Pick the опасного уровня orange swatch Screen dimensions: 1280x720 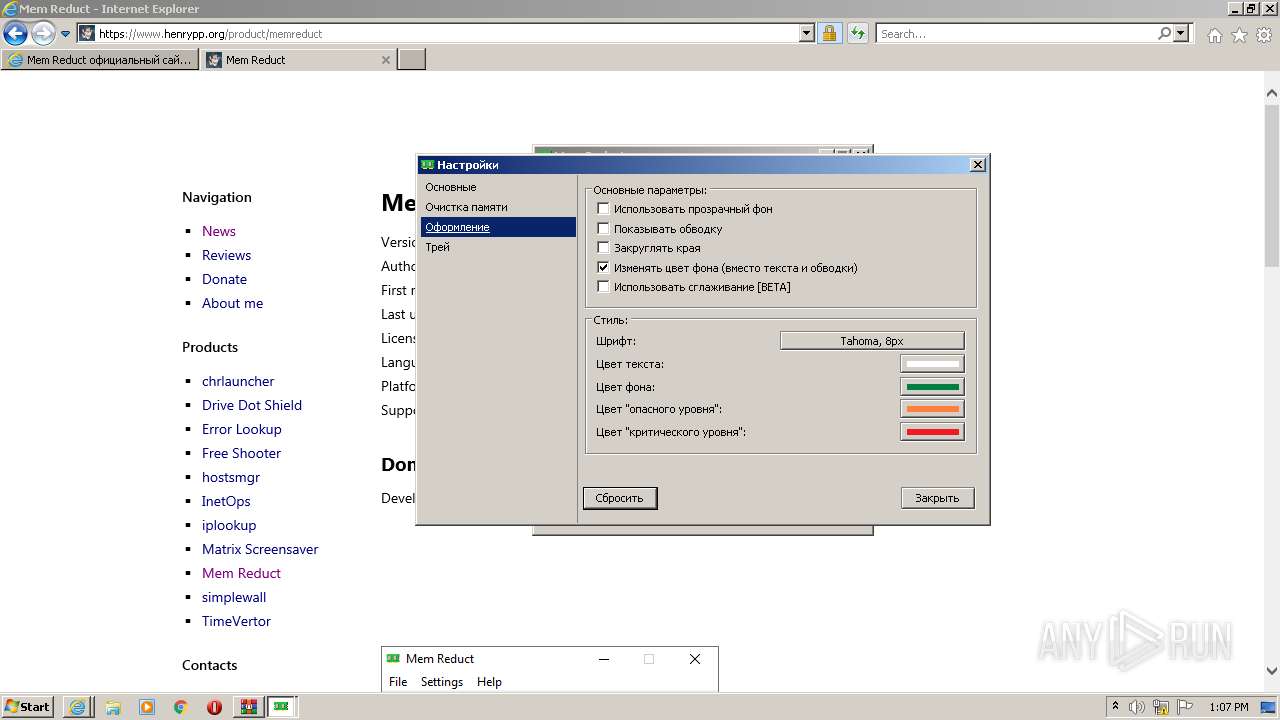pyautogui.click(x=932, y=409)
